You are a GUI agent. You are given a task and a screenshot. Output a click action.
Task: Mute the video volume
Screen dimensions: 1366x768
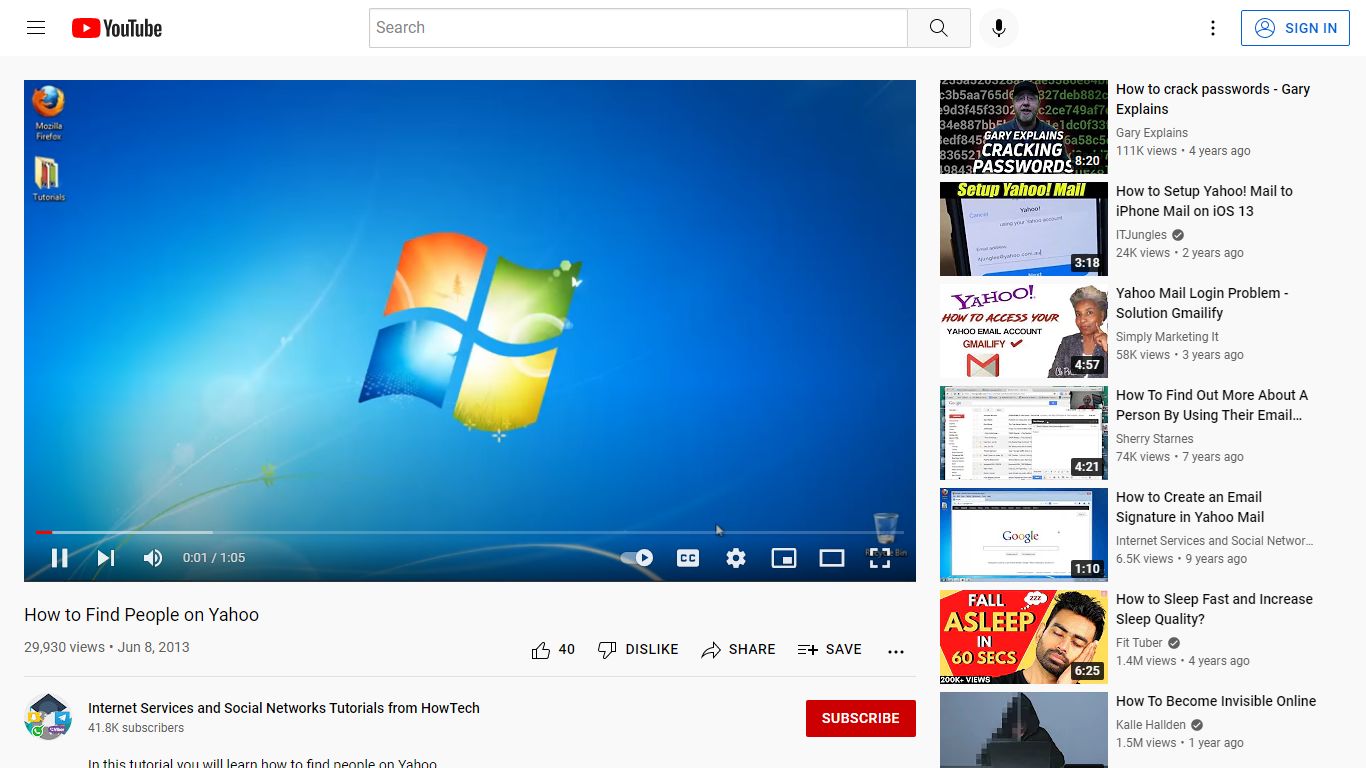pos(152,558)
